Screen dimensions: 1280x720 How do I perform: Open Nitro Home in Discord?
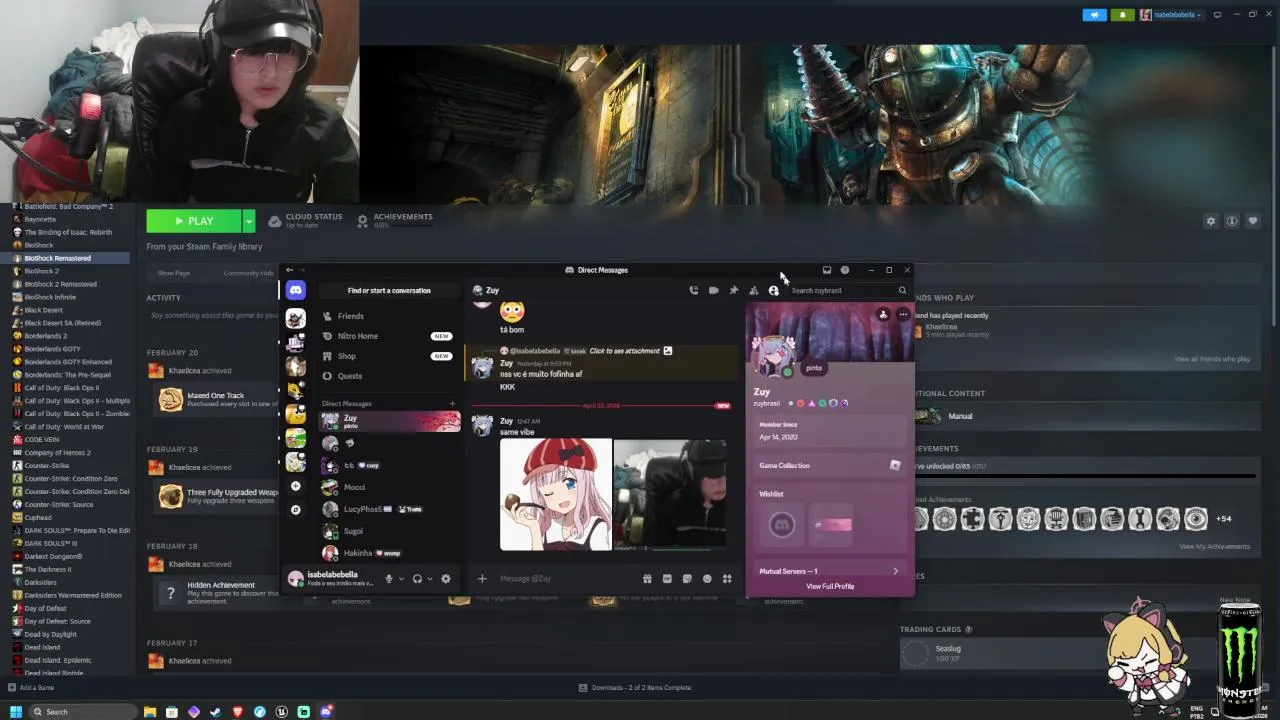(x=388, y=336)
